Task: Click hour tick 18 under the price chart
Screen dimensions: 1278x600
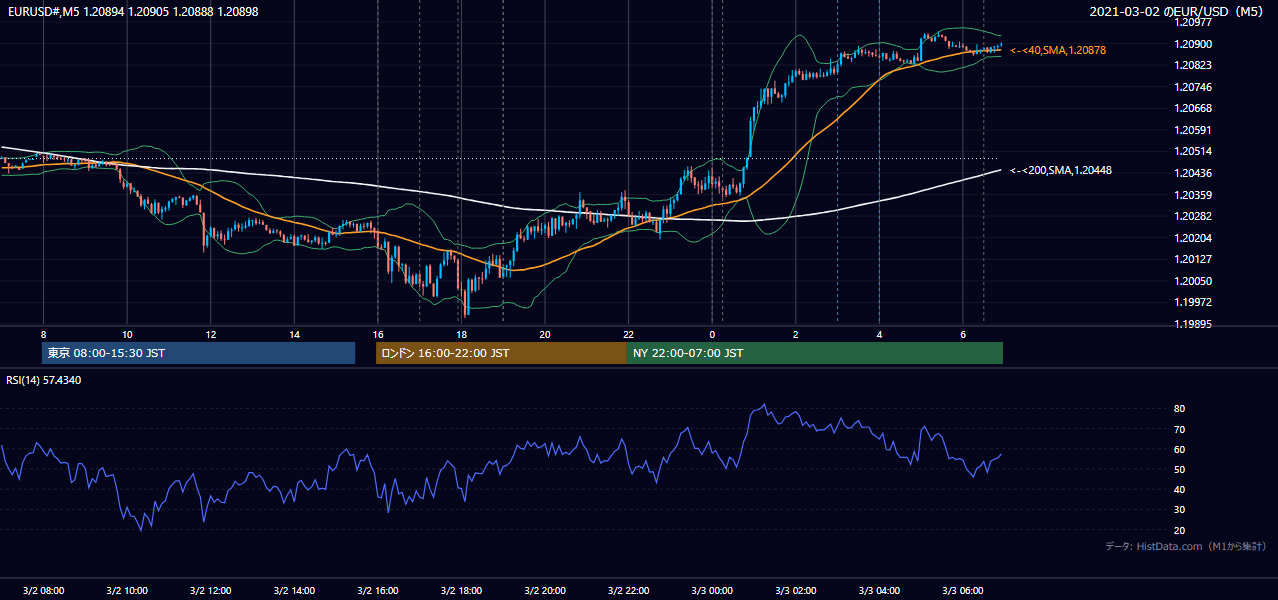Action: click(461, 334)
